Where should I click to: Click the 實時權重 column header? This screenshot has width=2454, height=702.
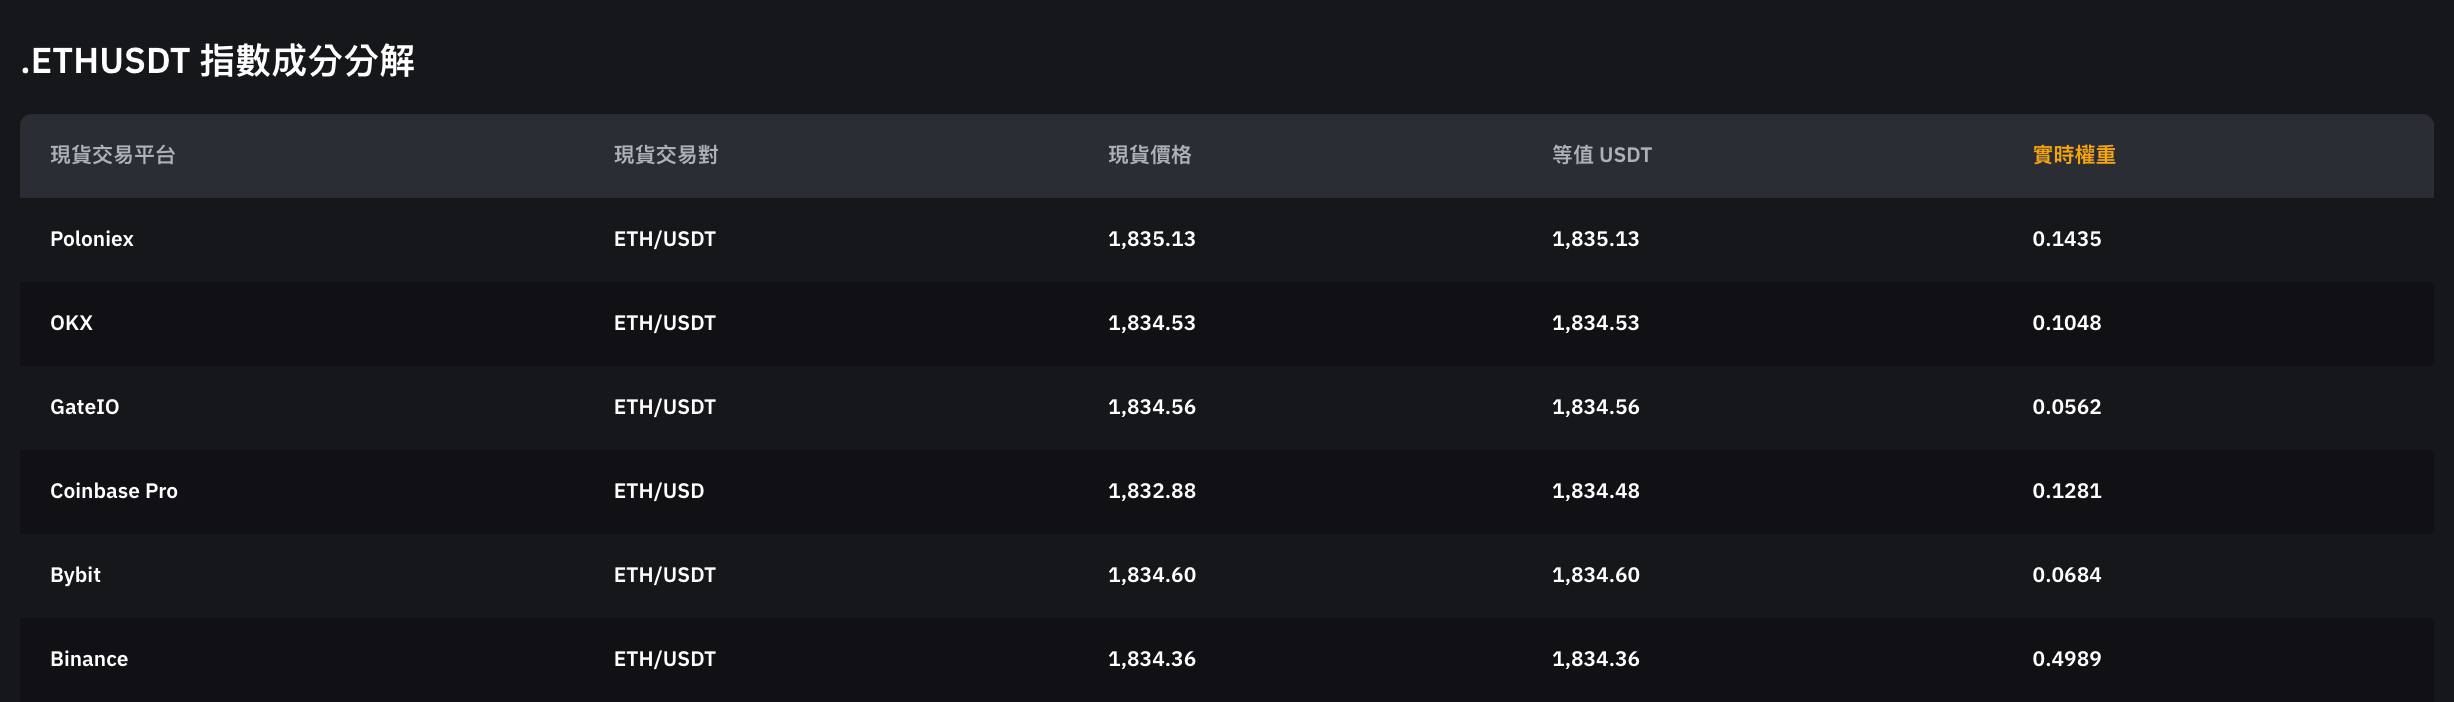[2074, 155]
